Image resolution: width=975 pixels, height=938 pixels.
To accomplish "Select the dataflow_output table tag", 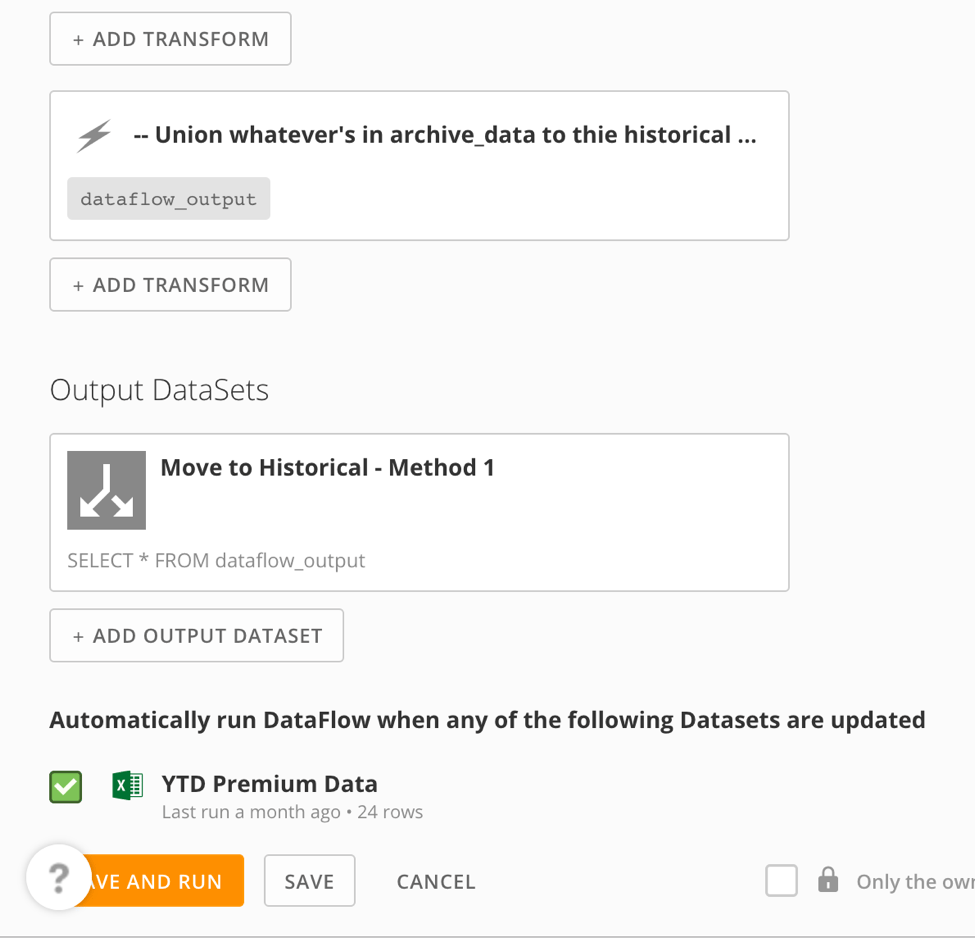I will (x=169, y=198).
